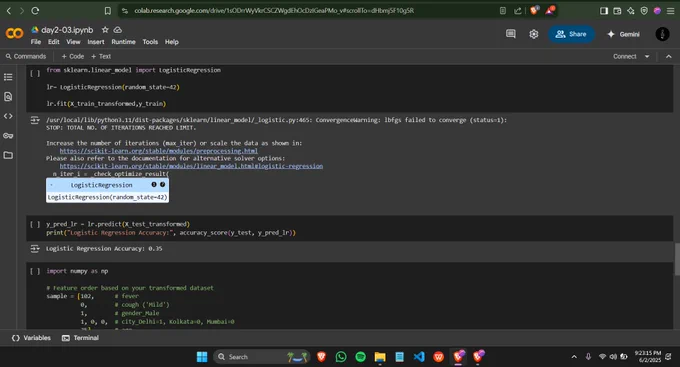Bookmark this page in browser

coord(108,10)
